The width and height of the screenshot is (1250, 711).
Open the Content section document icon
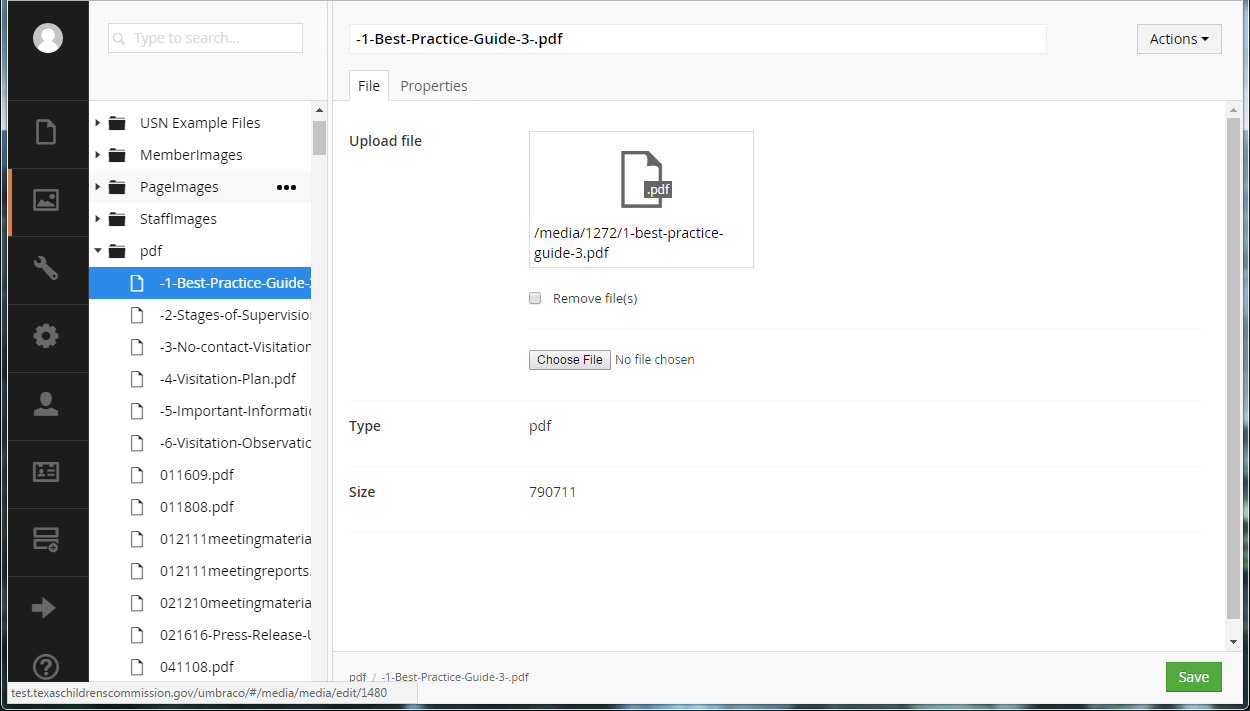coord(46,132)
